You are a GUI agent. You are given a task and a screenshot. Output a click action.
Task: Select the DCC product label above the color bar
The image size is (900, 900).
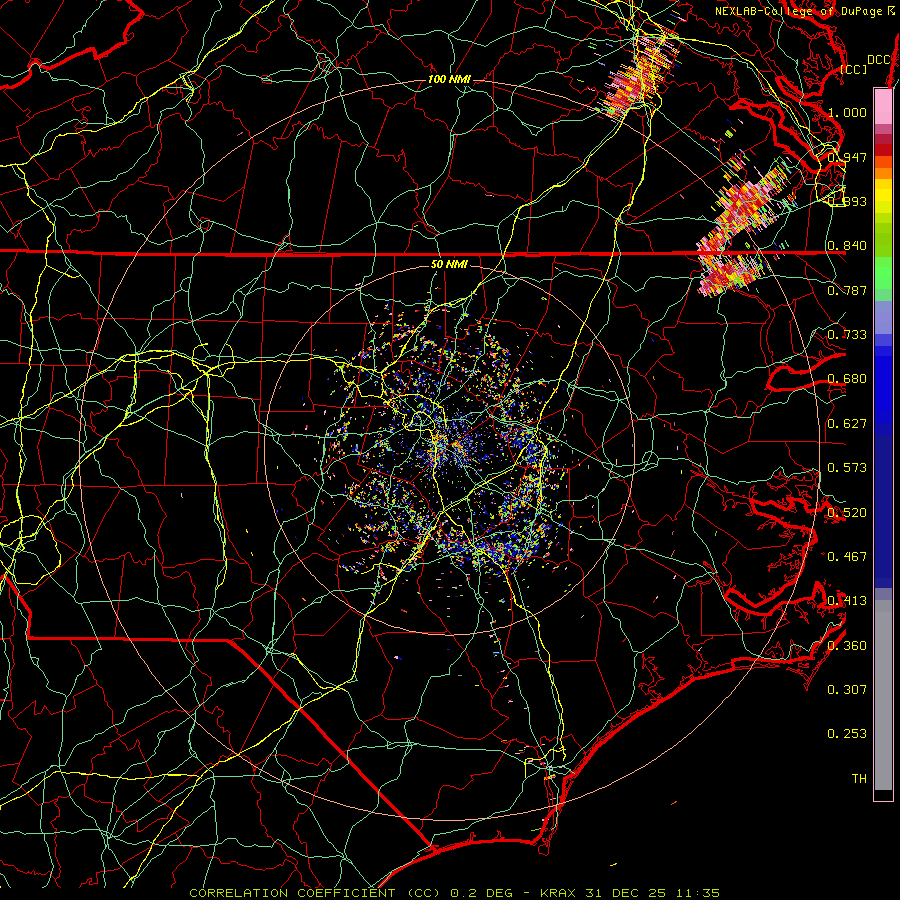tap(878, 60)
